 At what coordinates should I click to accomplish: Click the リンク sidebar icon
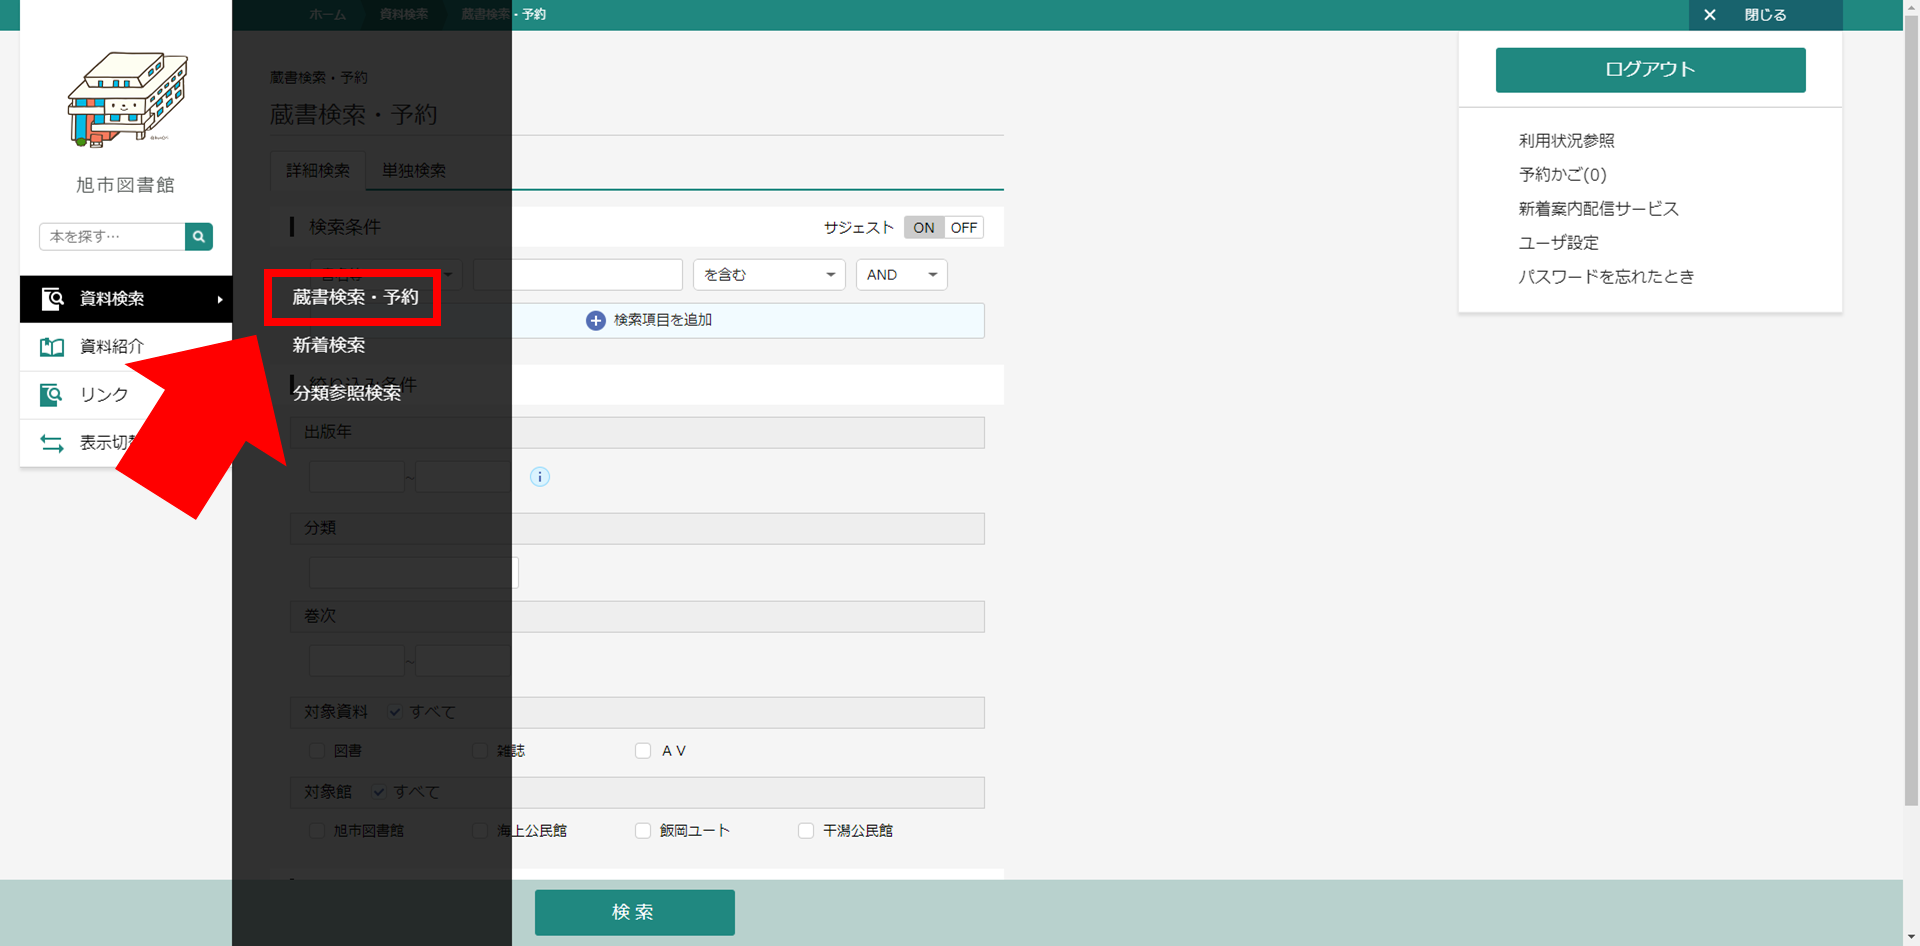tap(52, 394)
